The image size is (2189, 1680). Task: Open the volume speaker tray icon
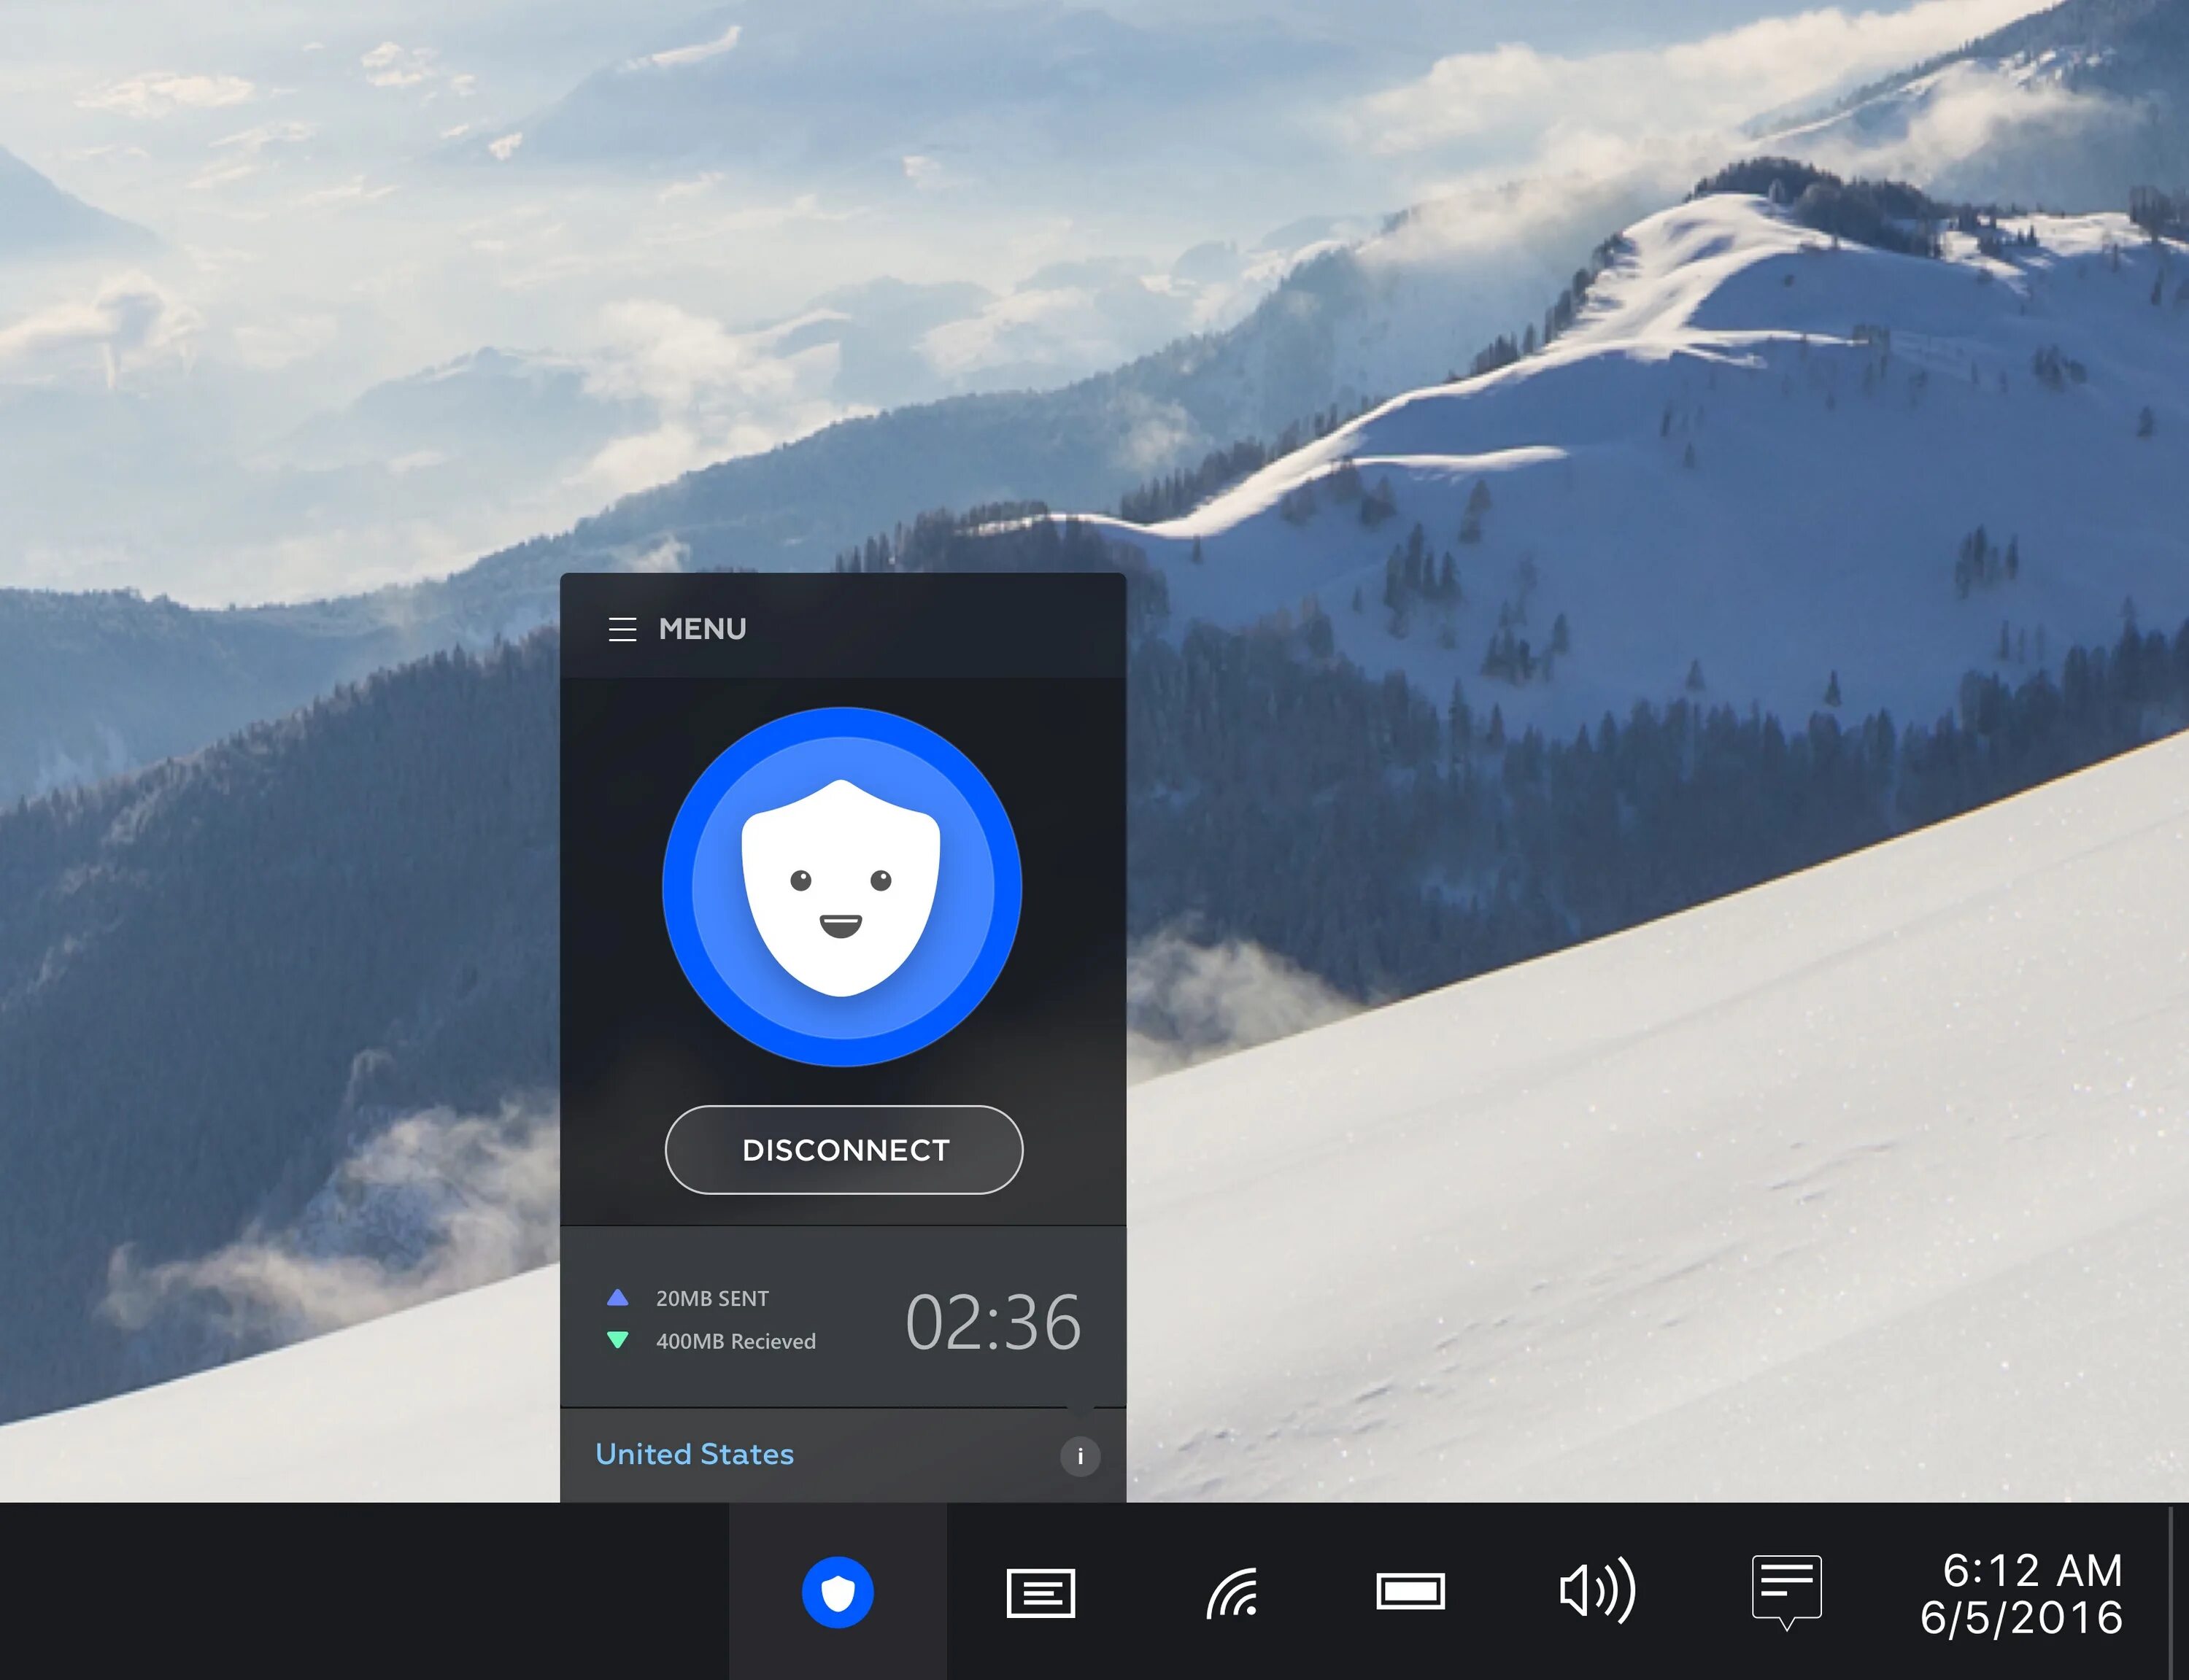click(1597, 1590)
